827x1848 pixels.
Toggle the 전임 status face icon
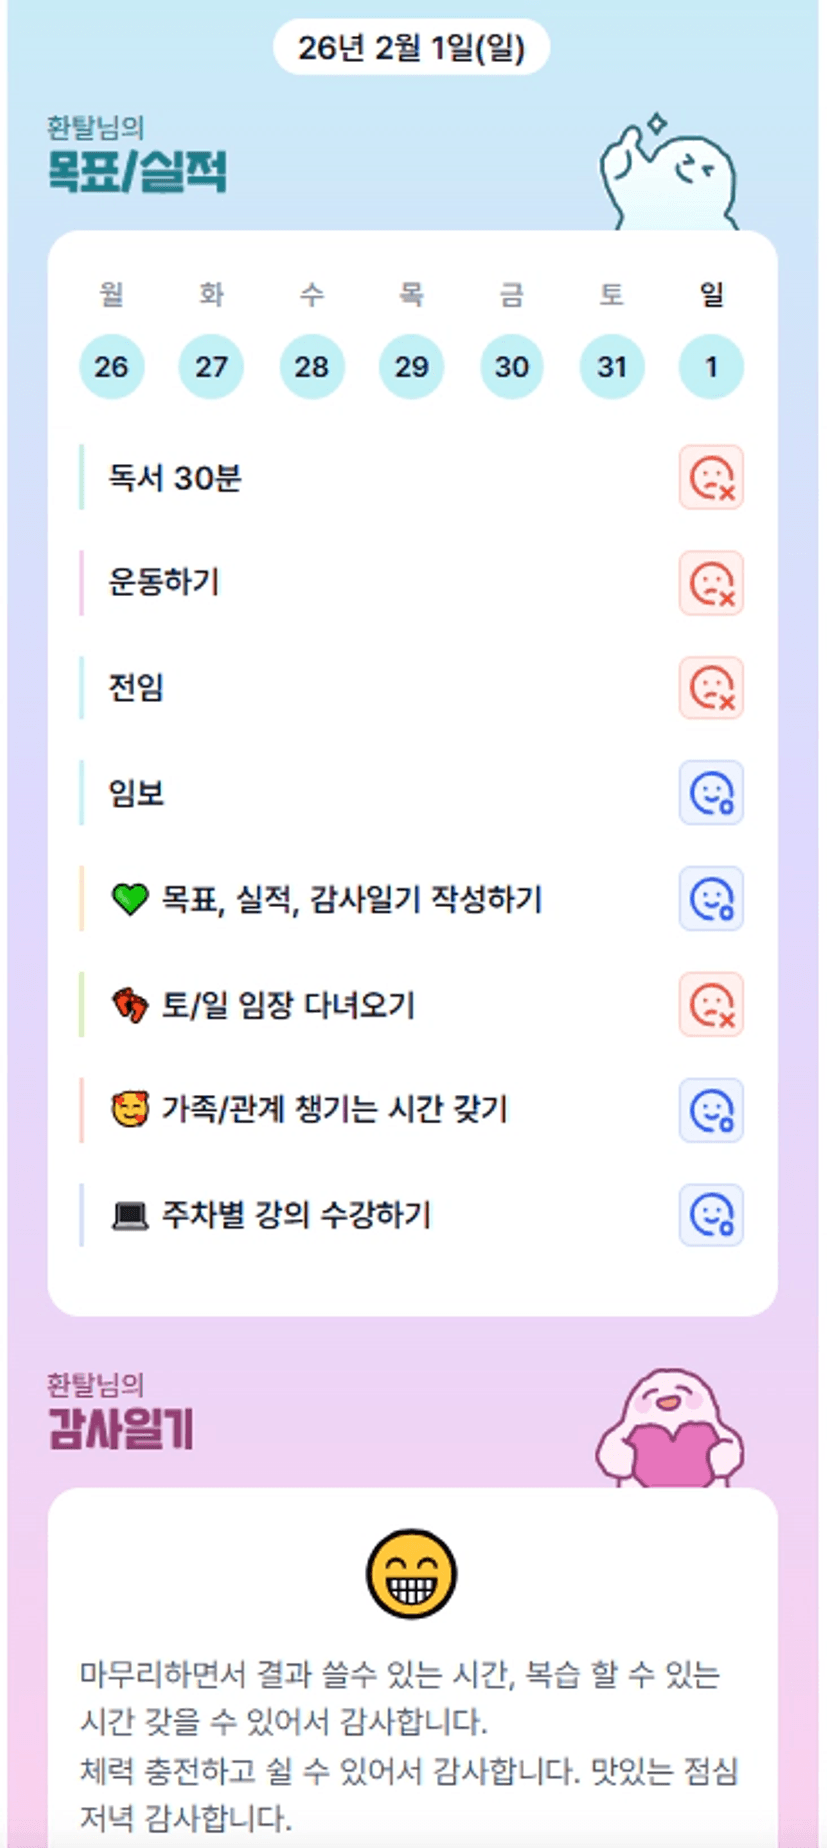(710, 688)
